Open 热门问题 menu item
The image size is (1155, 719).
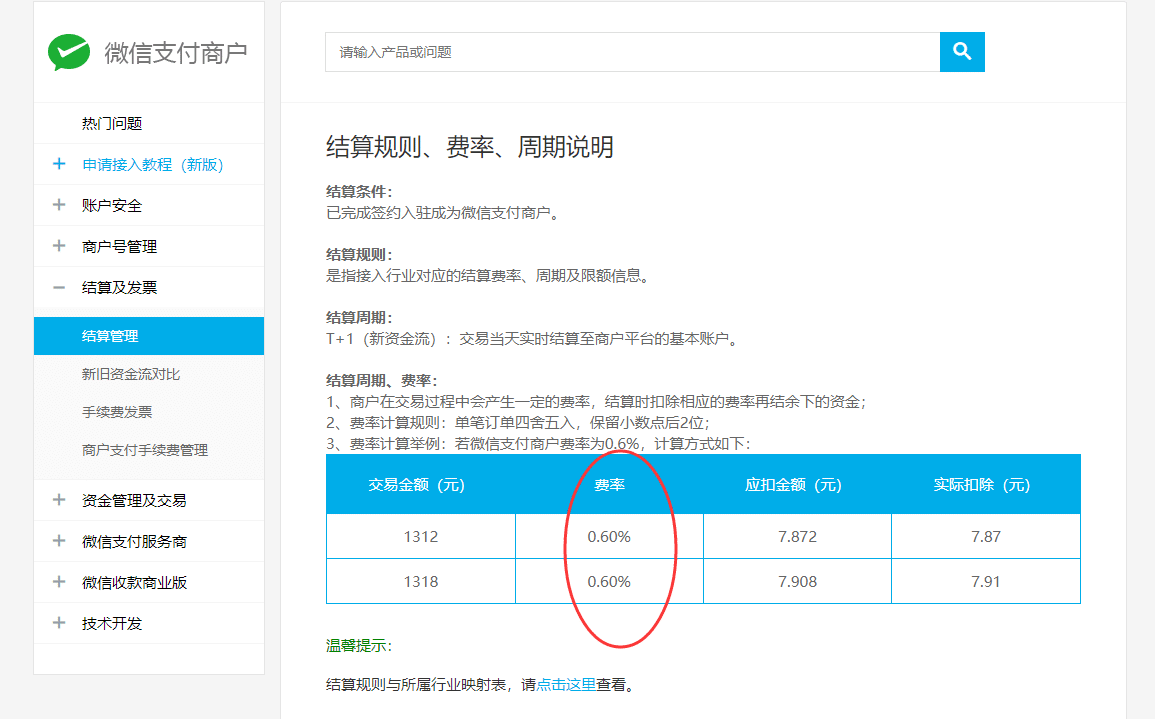tap(112, 123)
